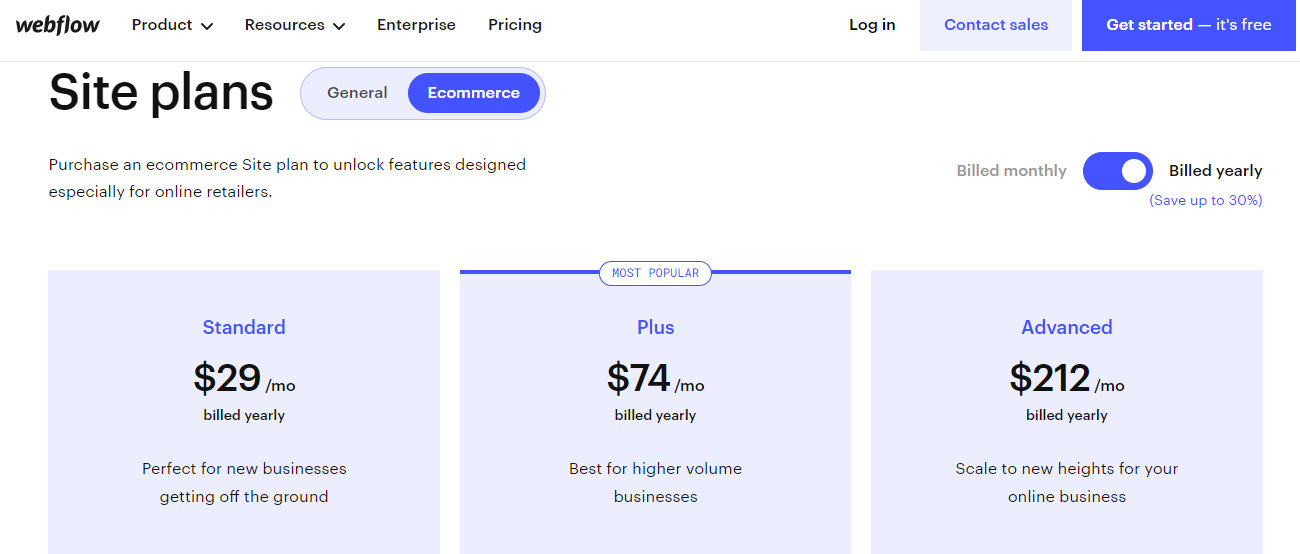Click the Contact sales button

pos(996,25)
